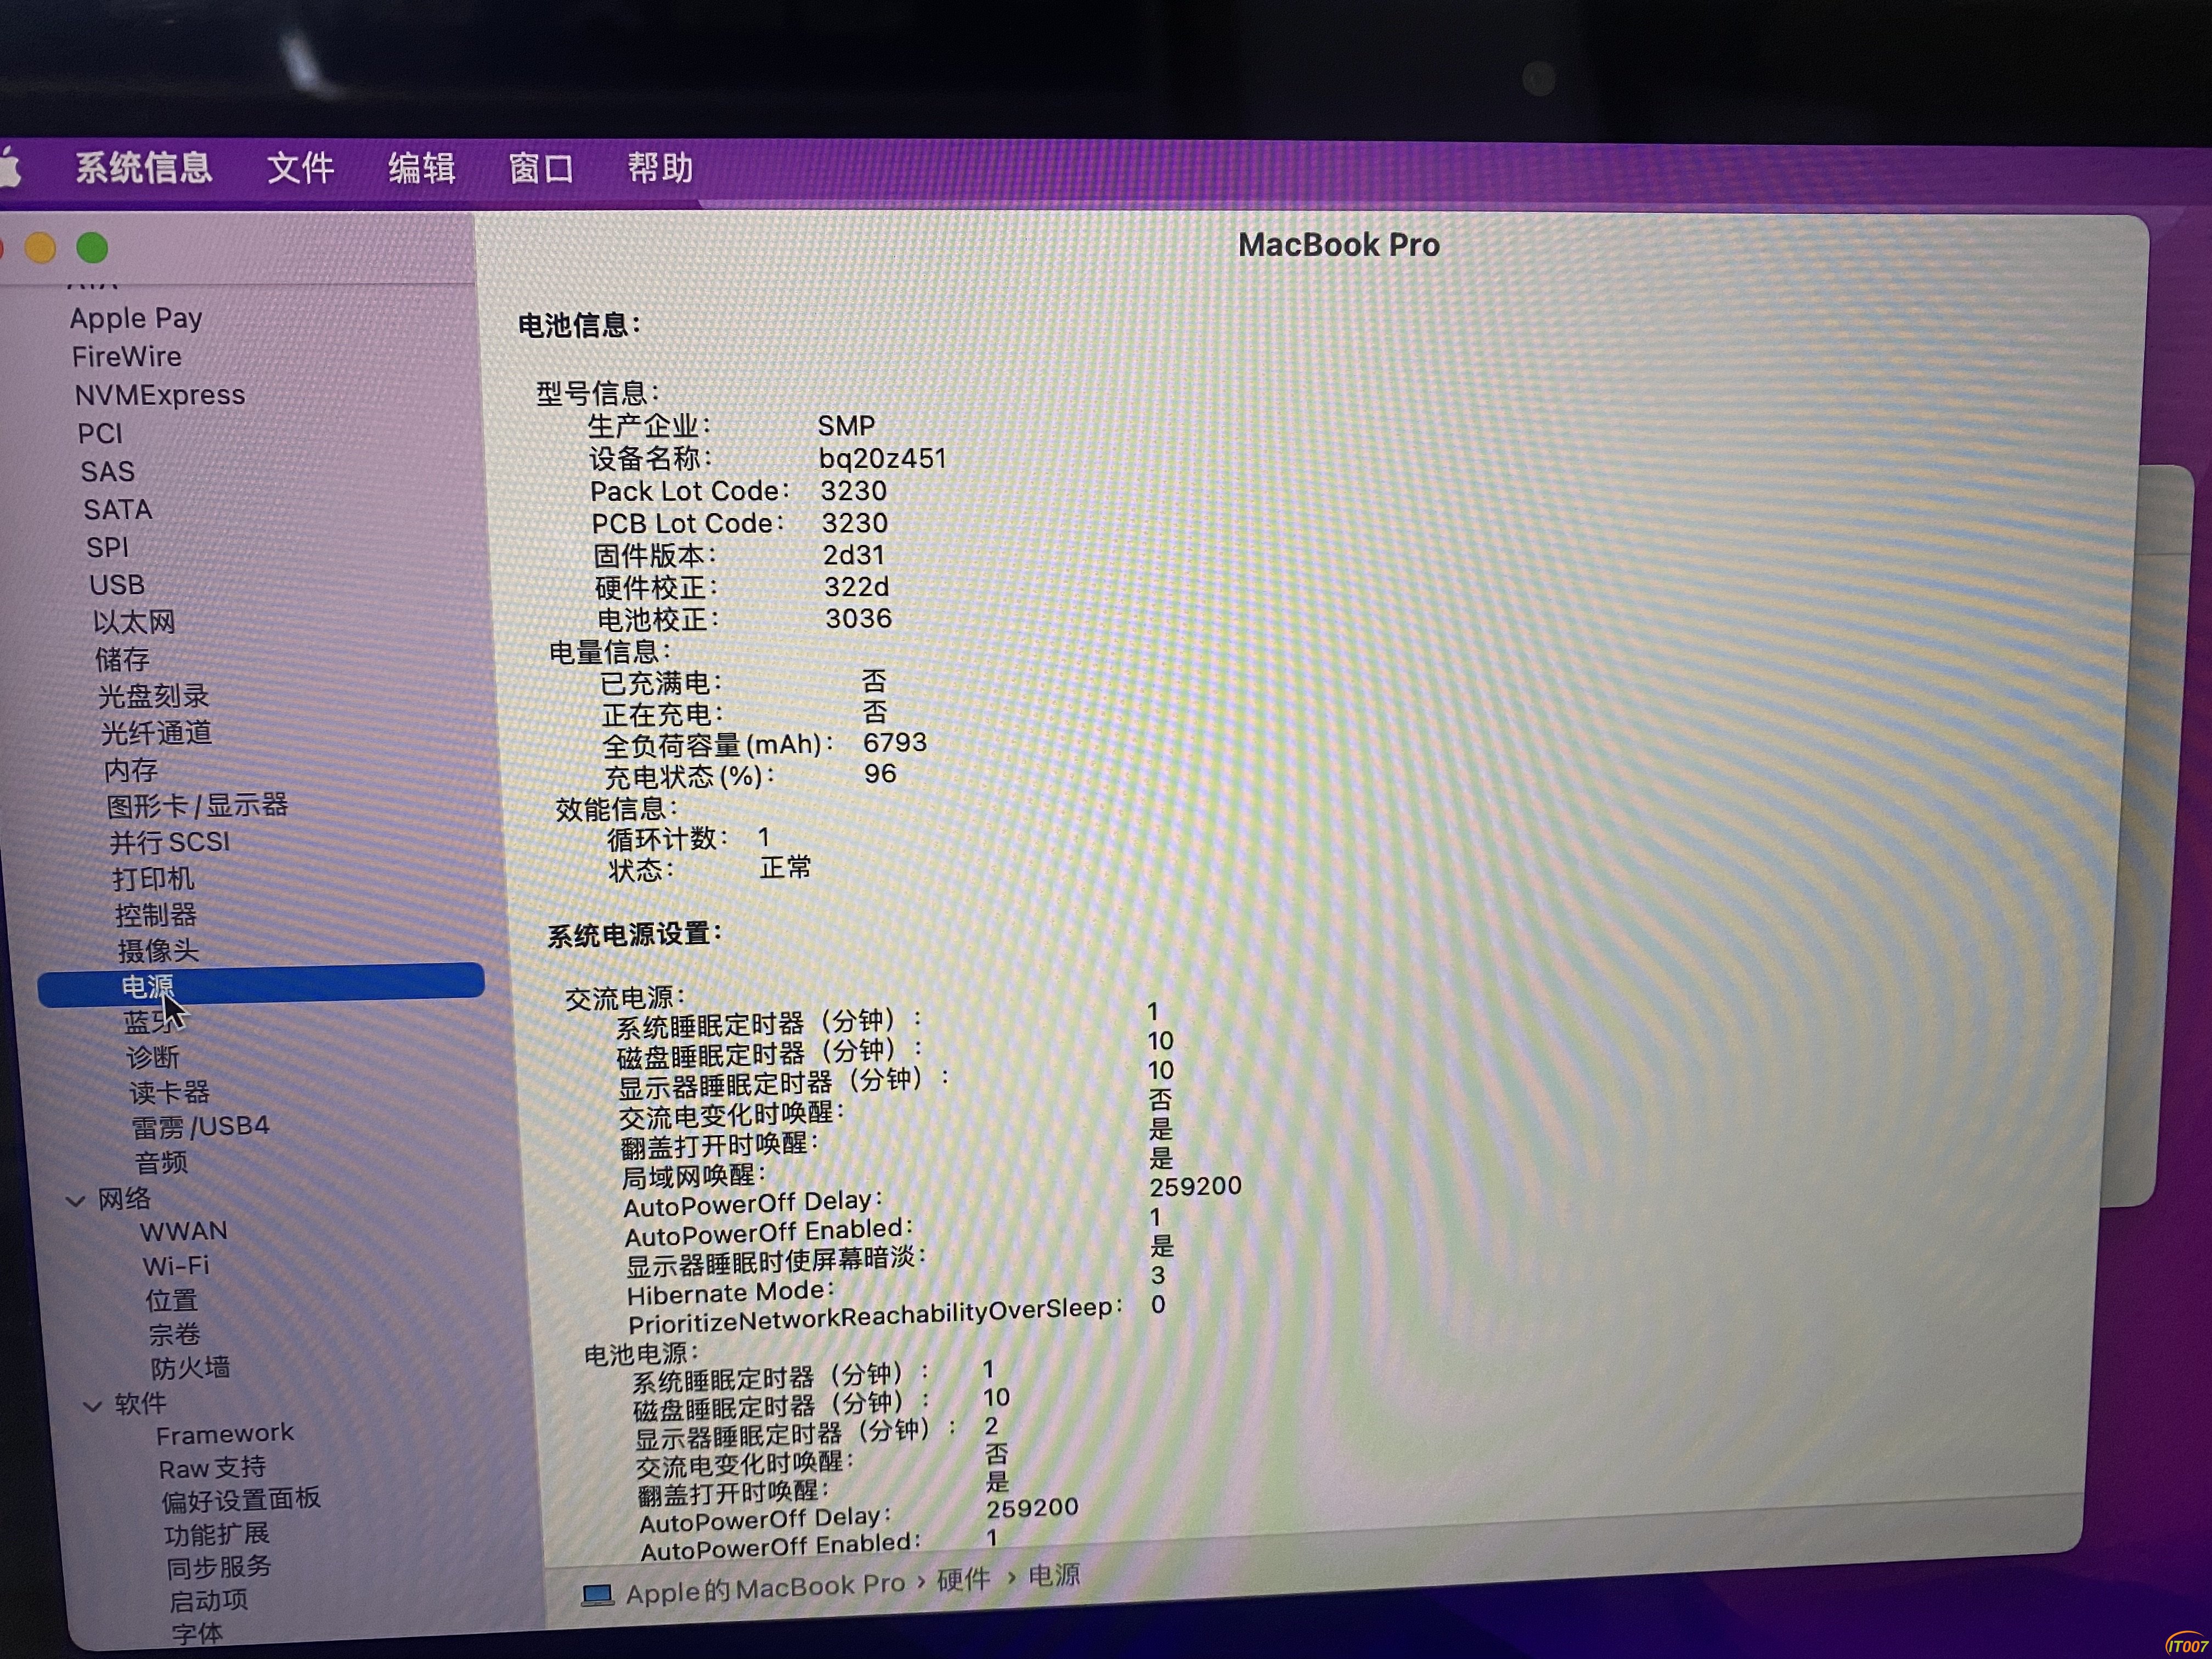
Task: Select the 软件 category row
Action: click(140, 1404)
